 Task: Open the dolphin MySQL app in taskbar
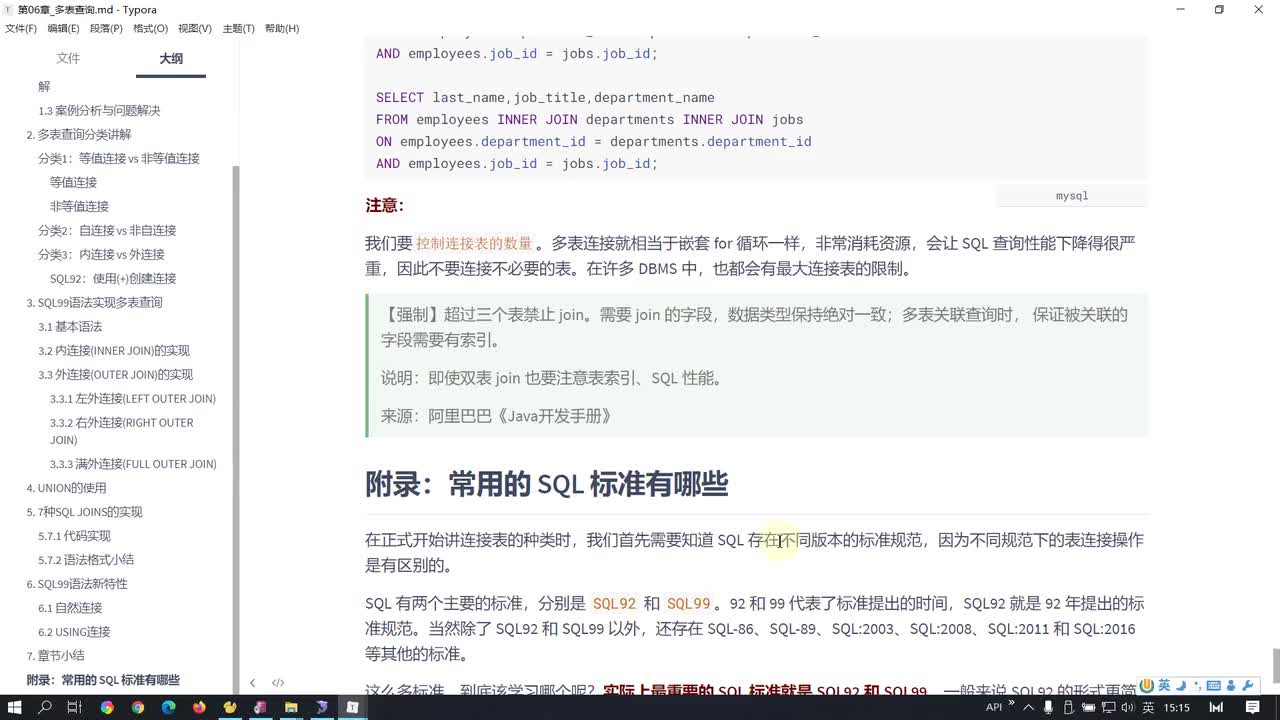pos(321,707)
